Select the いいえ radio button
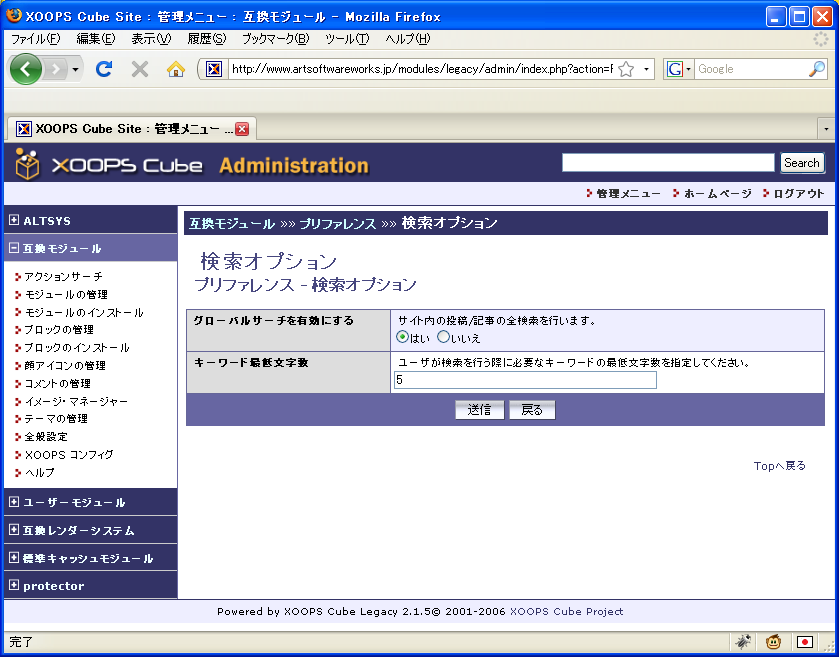 point(444,337)
